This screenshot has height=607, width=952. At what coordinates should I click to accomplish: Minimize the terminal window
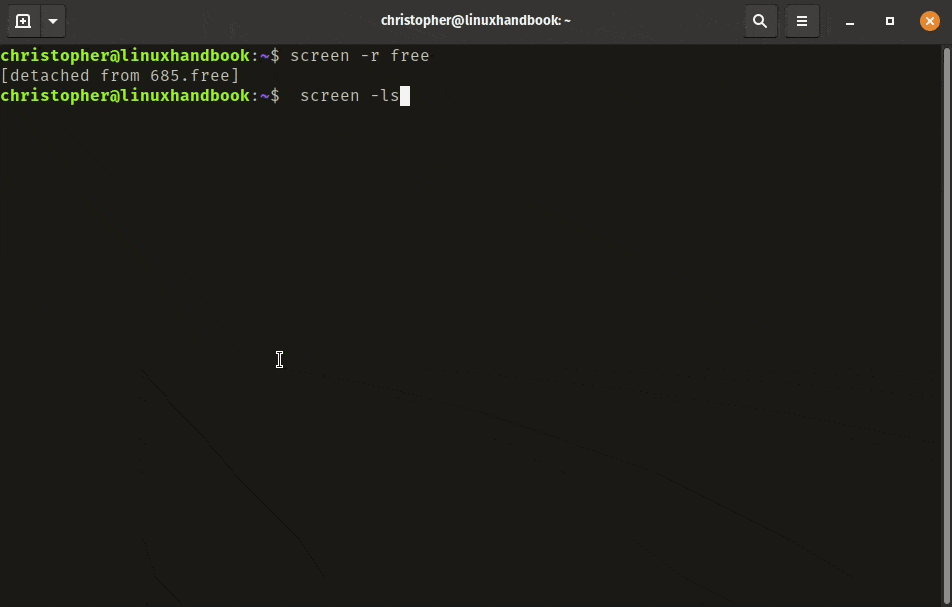851,20
